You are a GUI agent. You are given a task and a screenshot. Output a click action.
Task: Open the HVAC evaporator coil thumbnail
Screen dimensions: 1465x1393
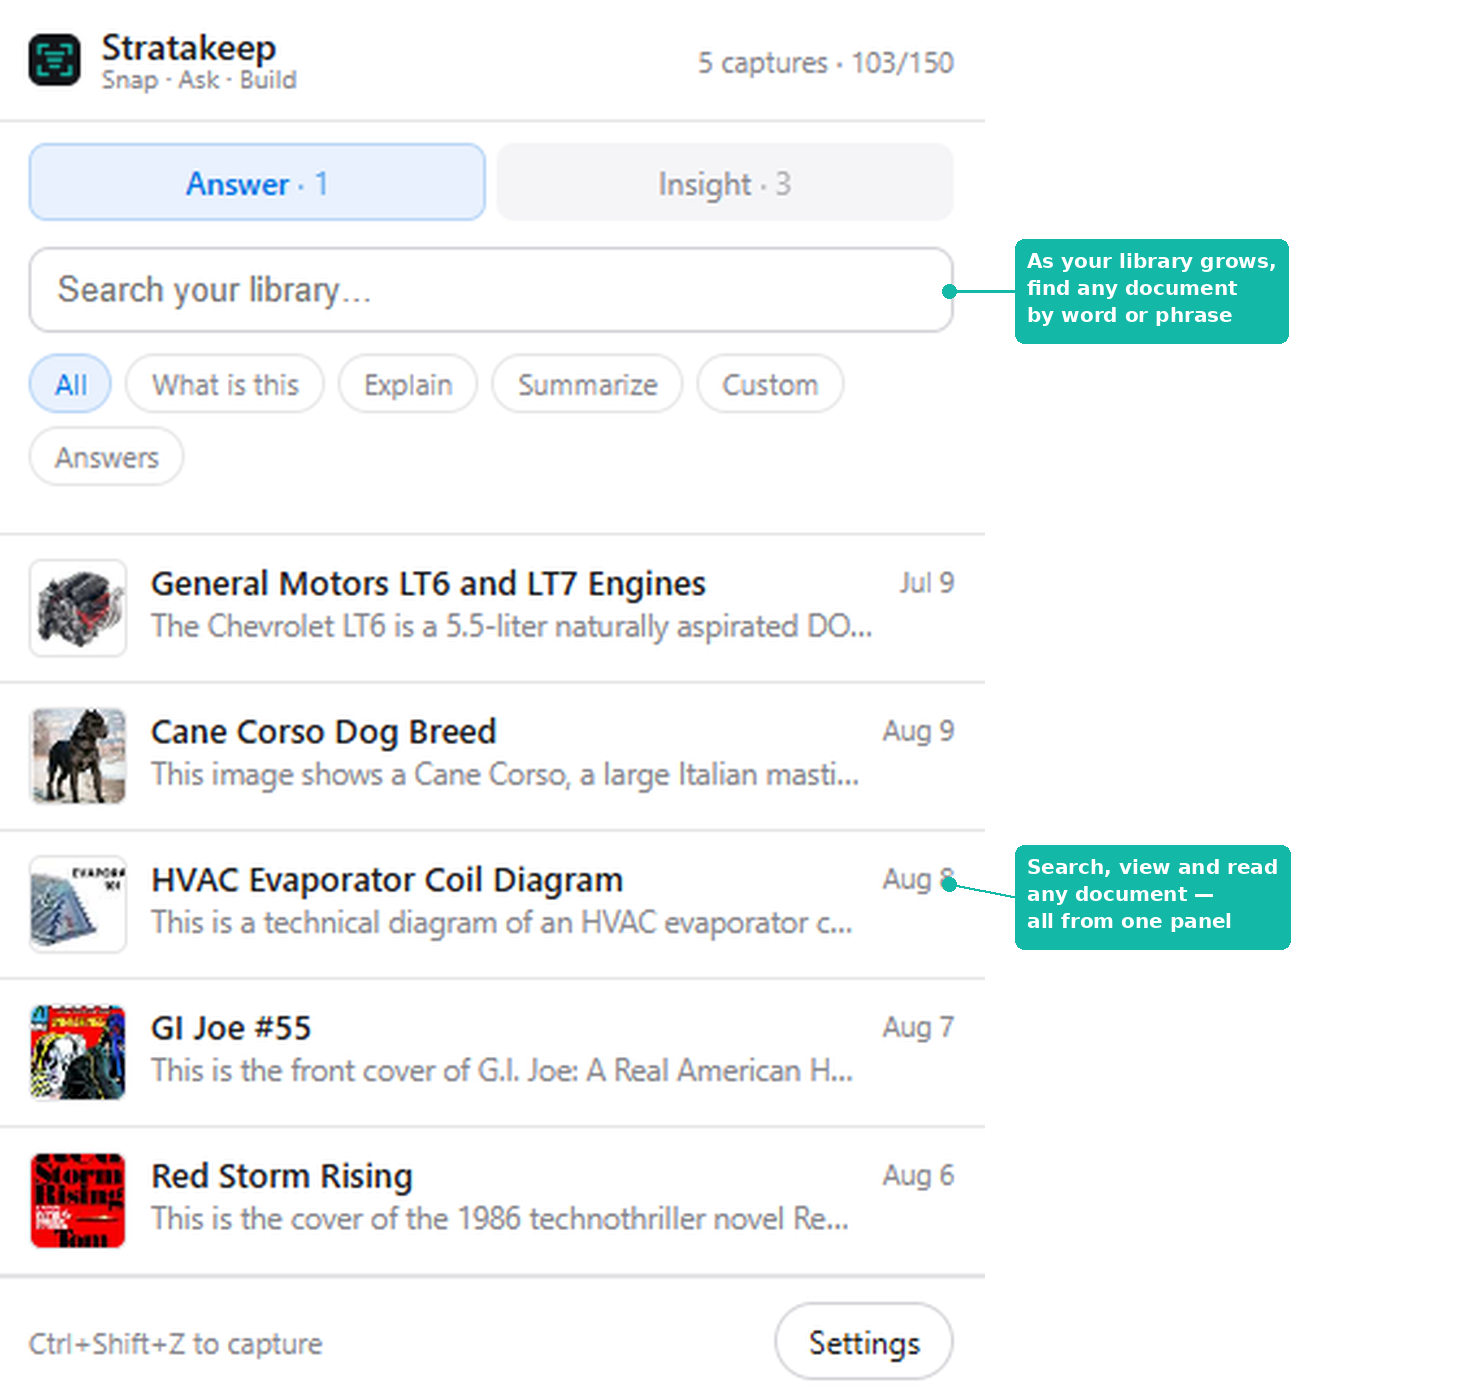[x=78, y=904]
